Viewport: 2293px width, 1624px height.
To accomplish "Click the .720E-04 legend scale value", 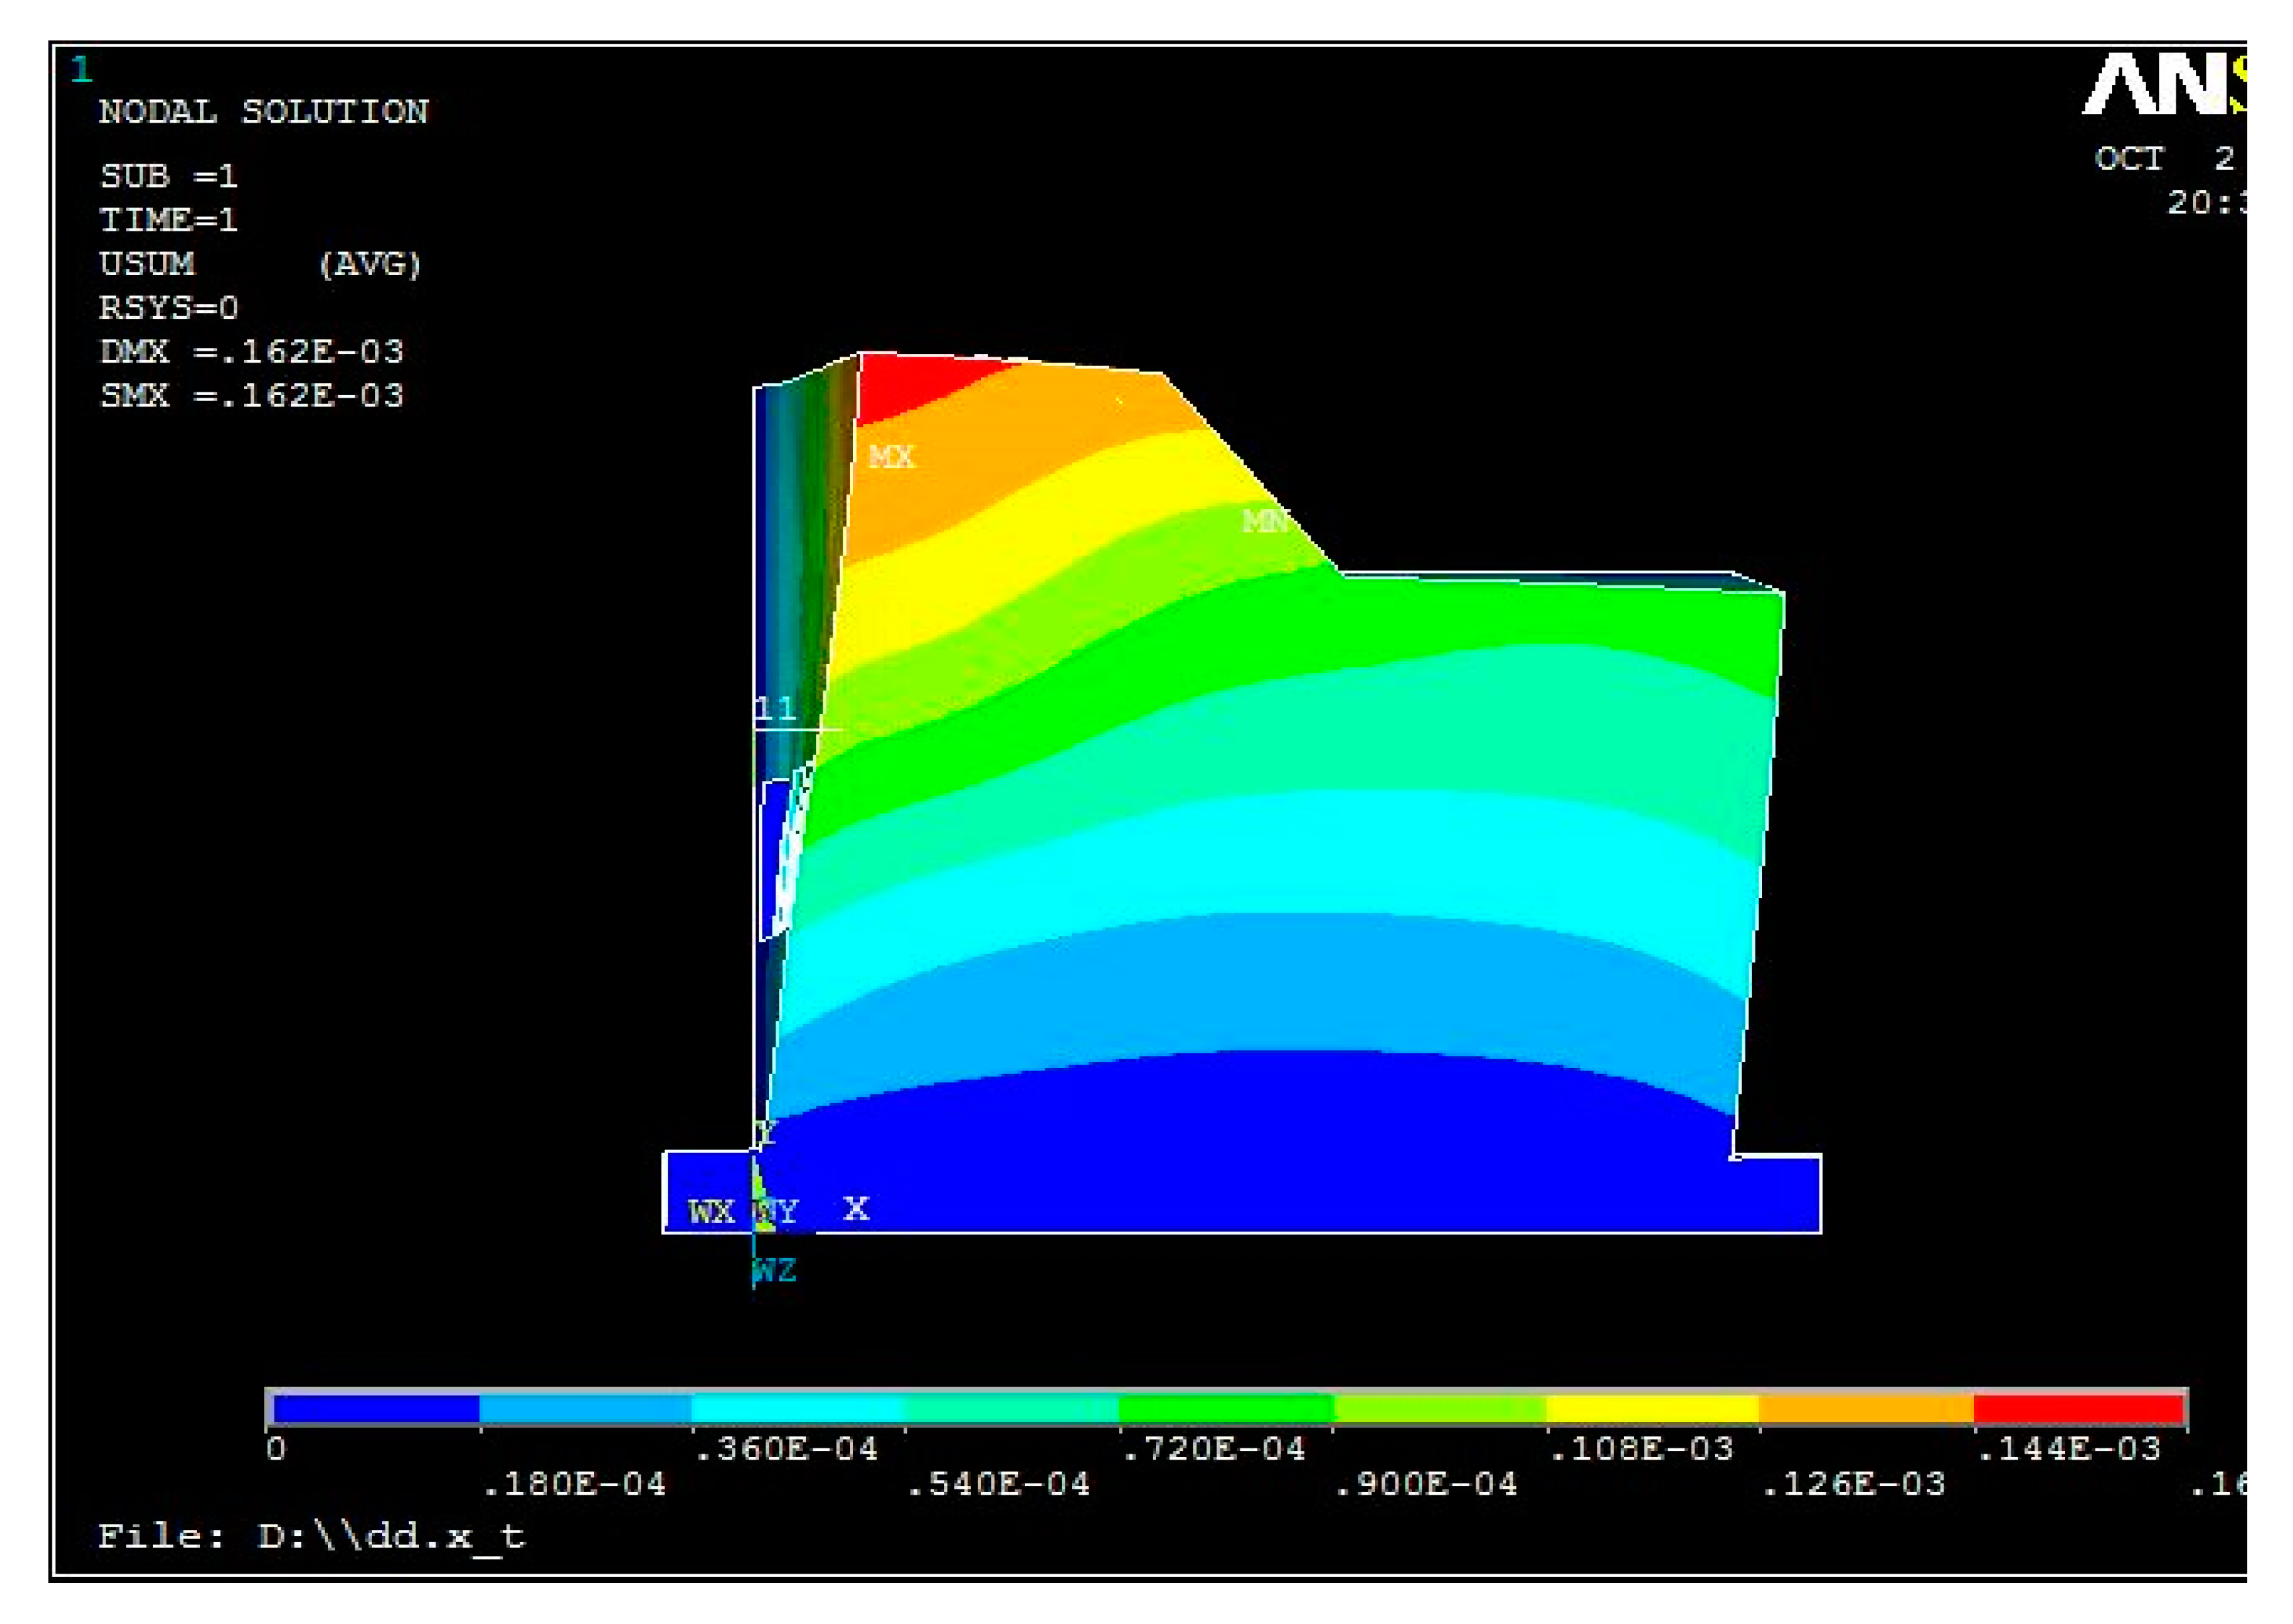I will pos(1213,1448).
